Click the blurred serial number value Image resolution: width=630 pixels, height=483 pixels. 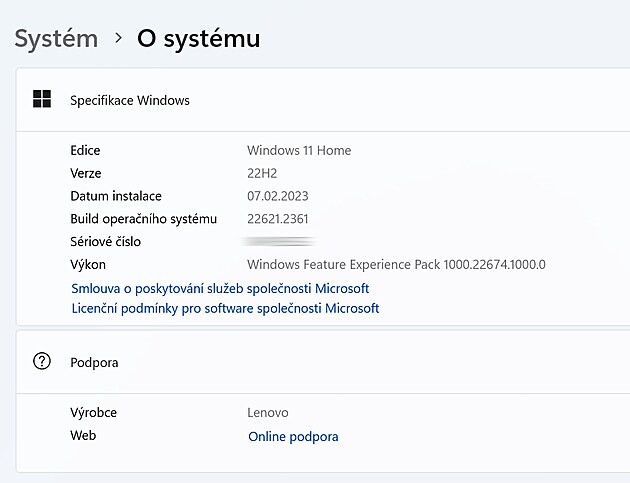280,242
